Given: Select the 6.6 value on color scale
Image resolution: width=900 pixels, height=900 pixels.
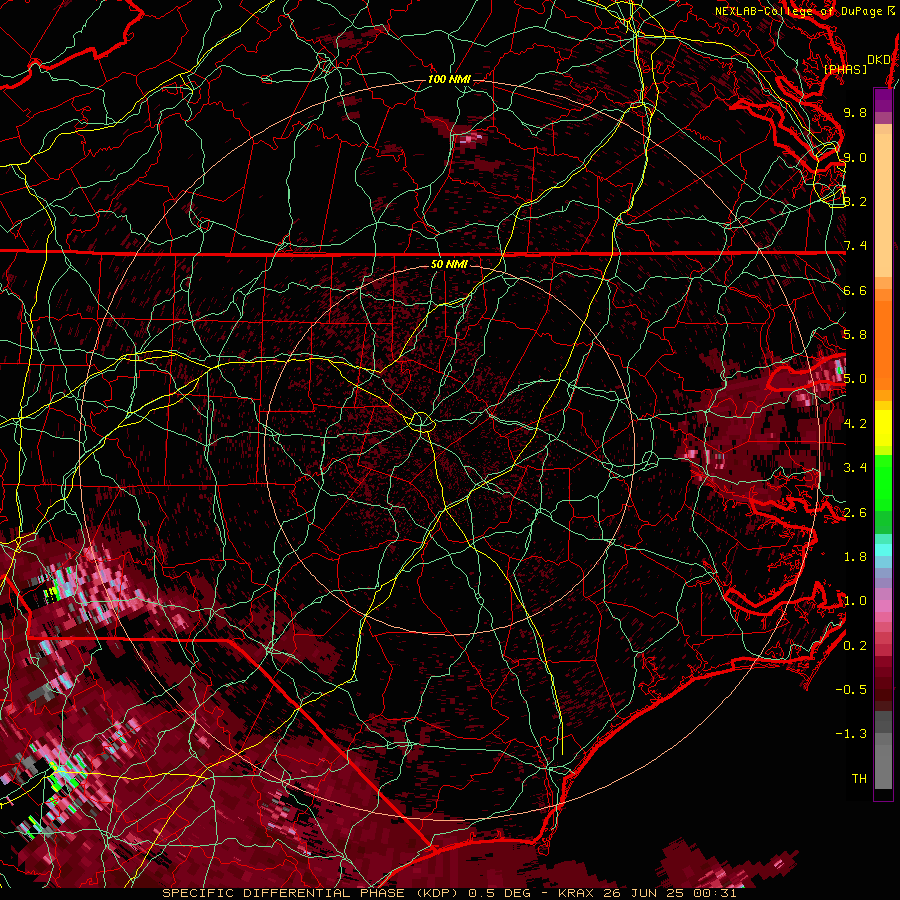Looking at the screenshot, I should pyautogui.click(x=855, y=290).
